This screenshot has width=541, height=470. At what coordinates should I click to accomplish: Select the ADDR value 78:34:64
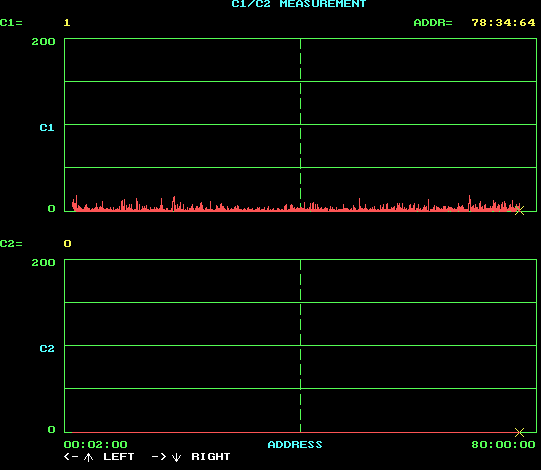503,23
